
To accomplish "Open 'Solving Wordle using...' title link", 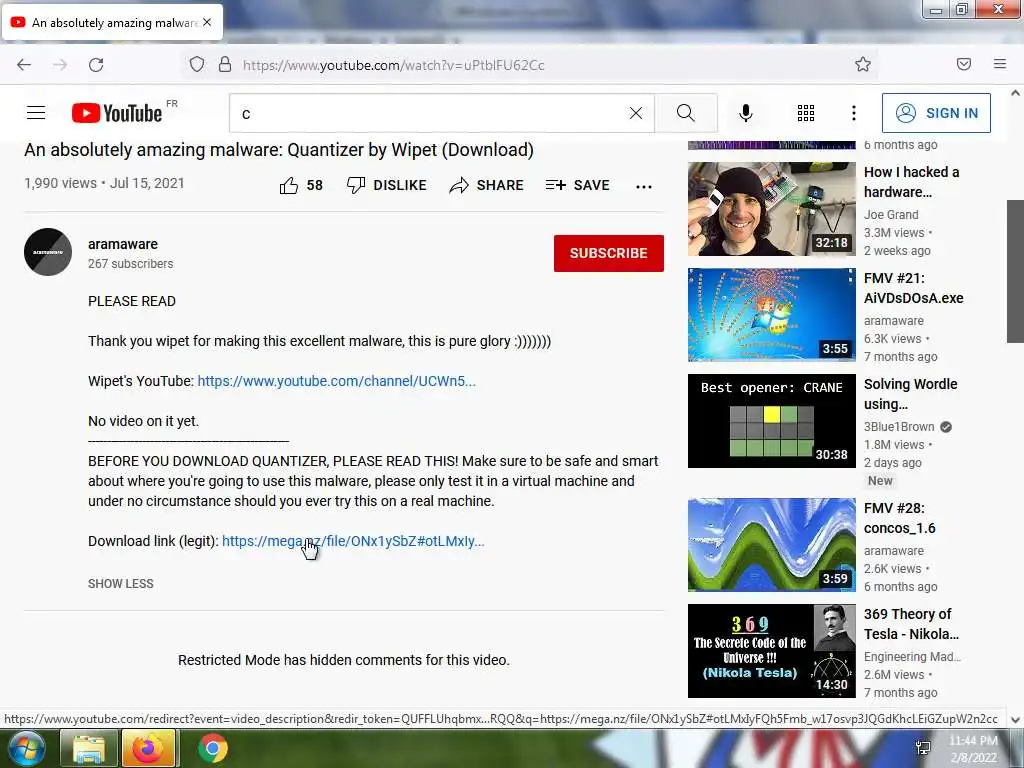I will click(910, 394).
